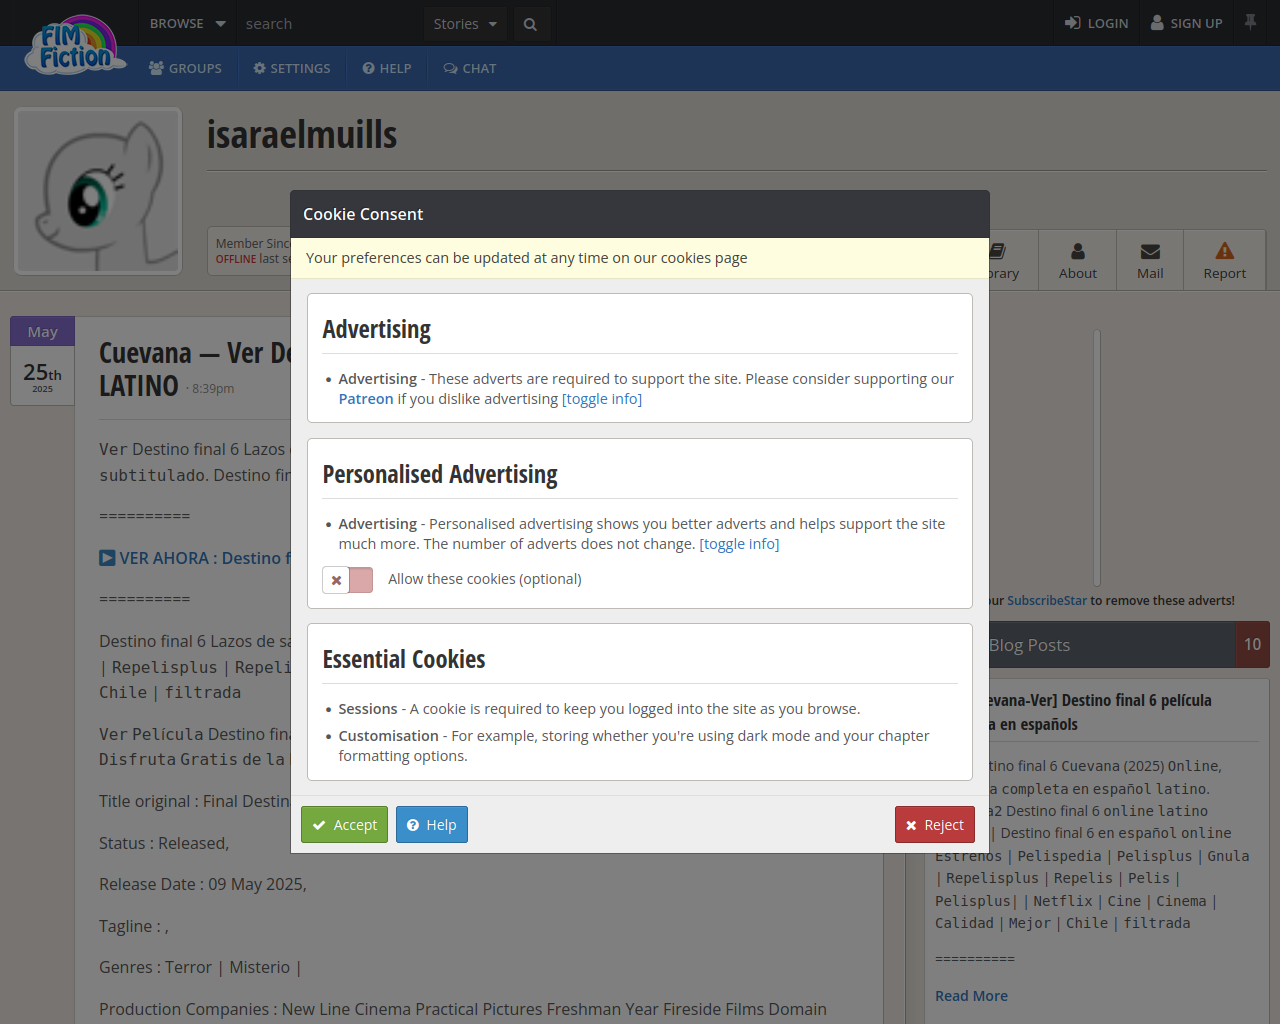
Task: Click the CHAT speech-bubbles icon
Action: coord(451,68)
